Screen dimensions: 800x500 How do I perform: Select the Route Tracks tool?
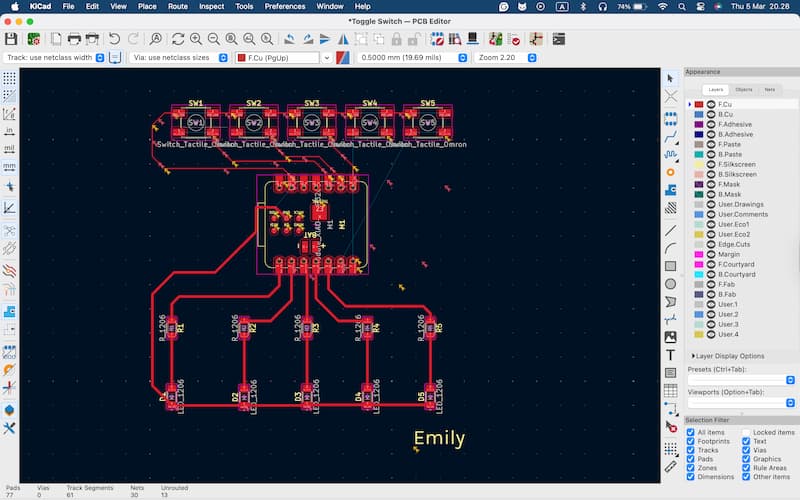[670, 137]
